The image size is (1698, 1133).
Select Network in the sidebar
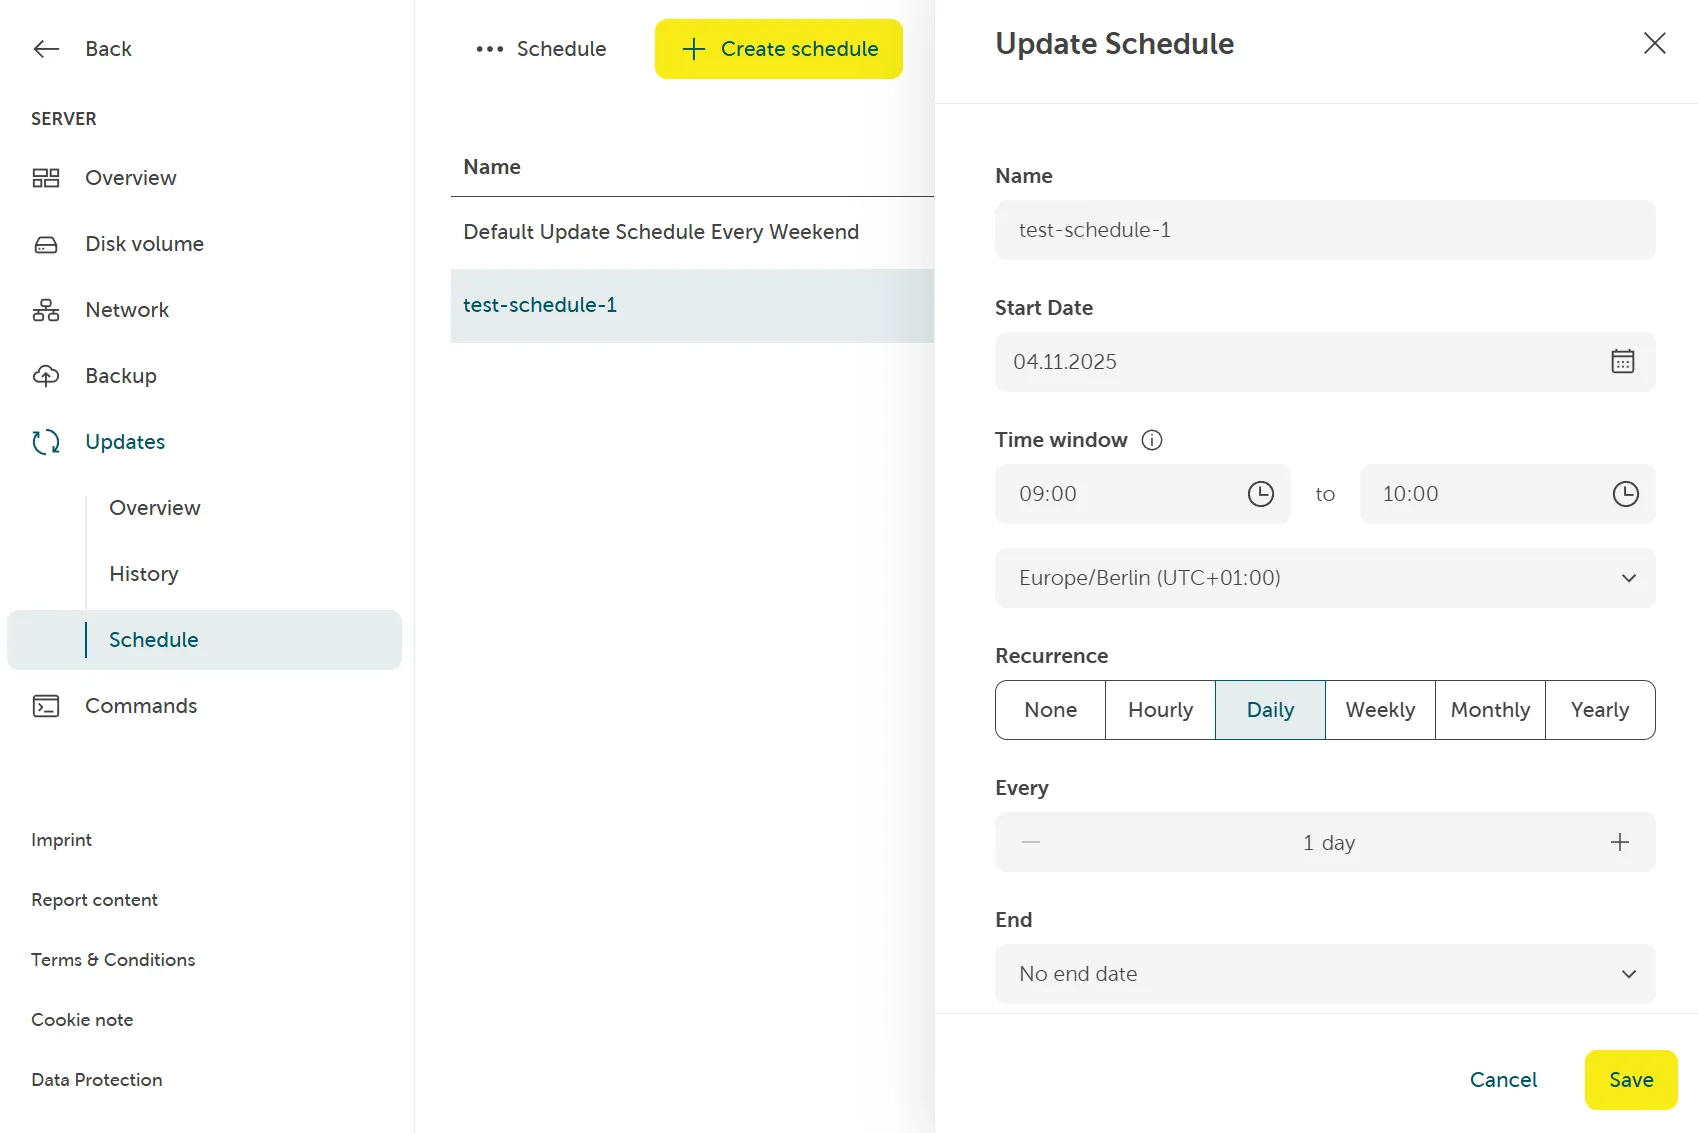coord(126,310)
